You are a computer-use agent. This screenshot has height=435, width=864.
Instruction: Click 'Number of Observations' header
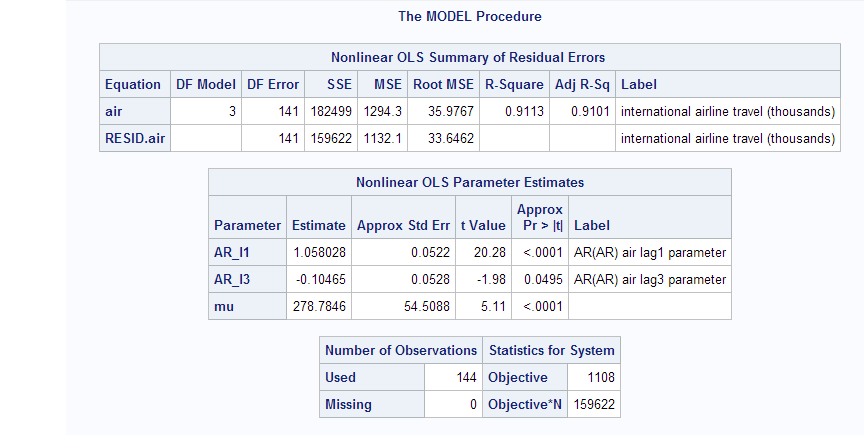click(401, 351)
